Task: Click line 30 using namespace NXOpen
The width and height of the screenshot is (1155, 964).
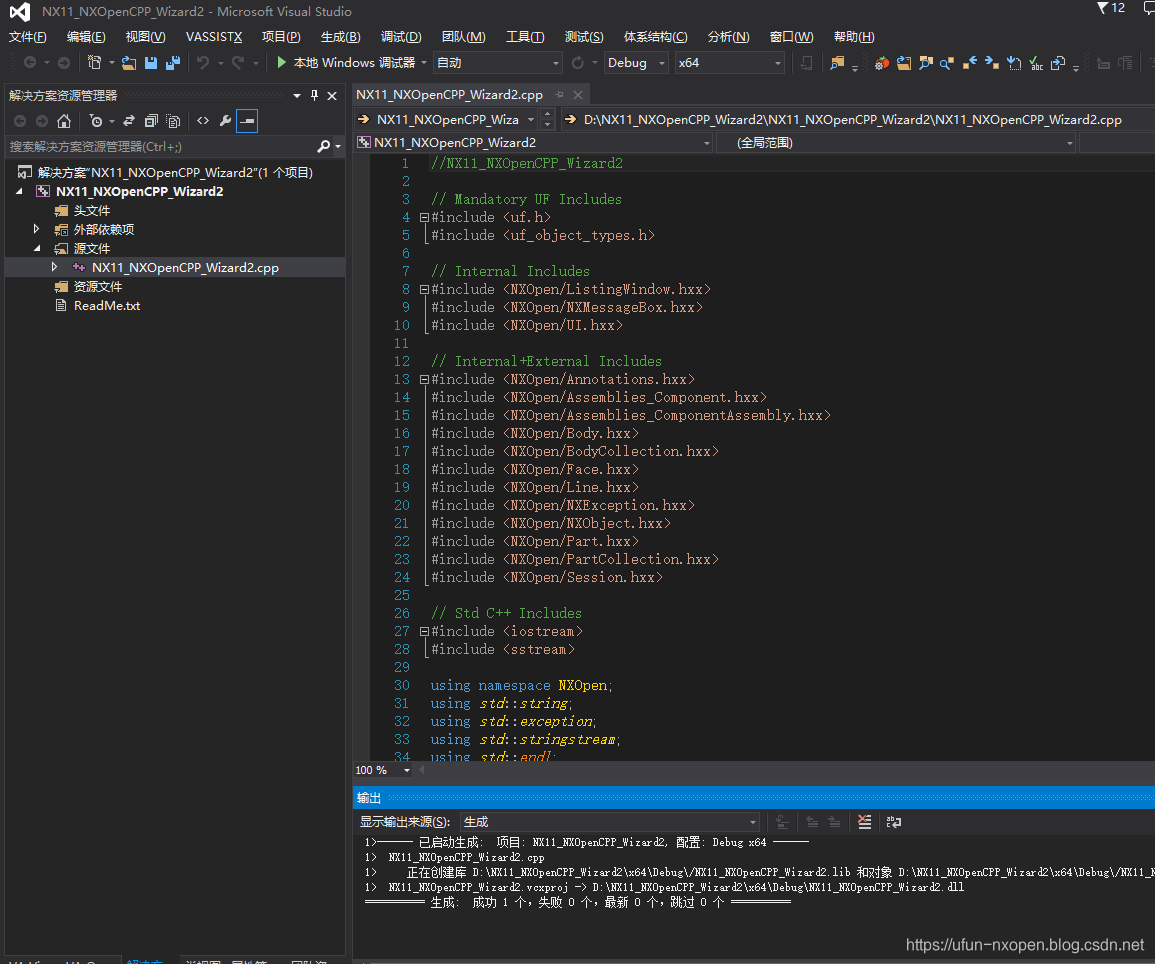Action: coord(521,686)
